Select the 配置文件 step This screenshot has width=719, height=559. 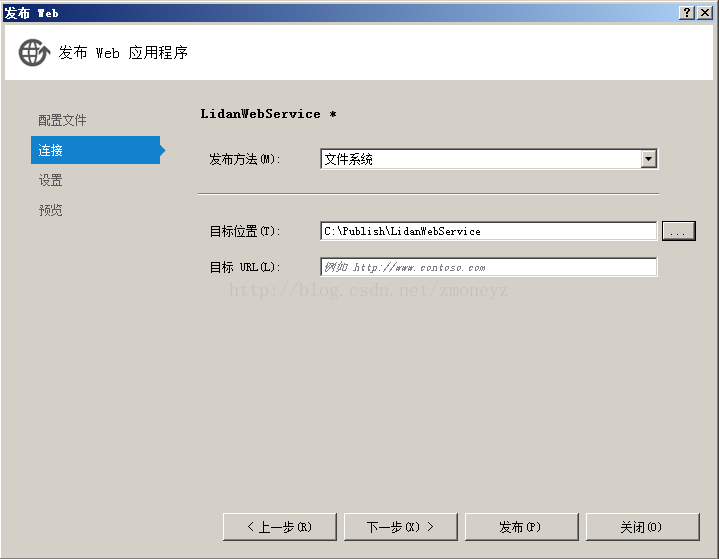tap(62, 120)
